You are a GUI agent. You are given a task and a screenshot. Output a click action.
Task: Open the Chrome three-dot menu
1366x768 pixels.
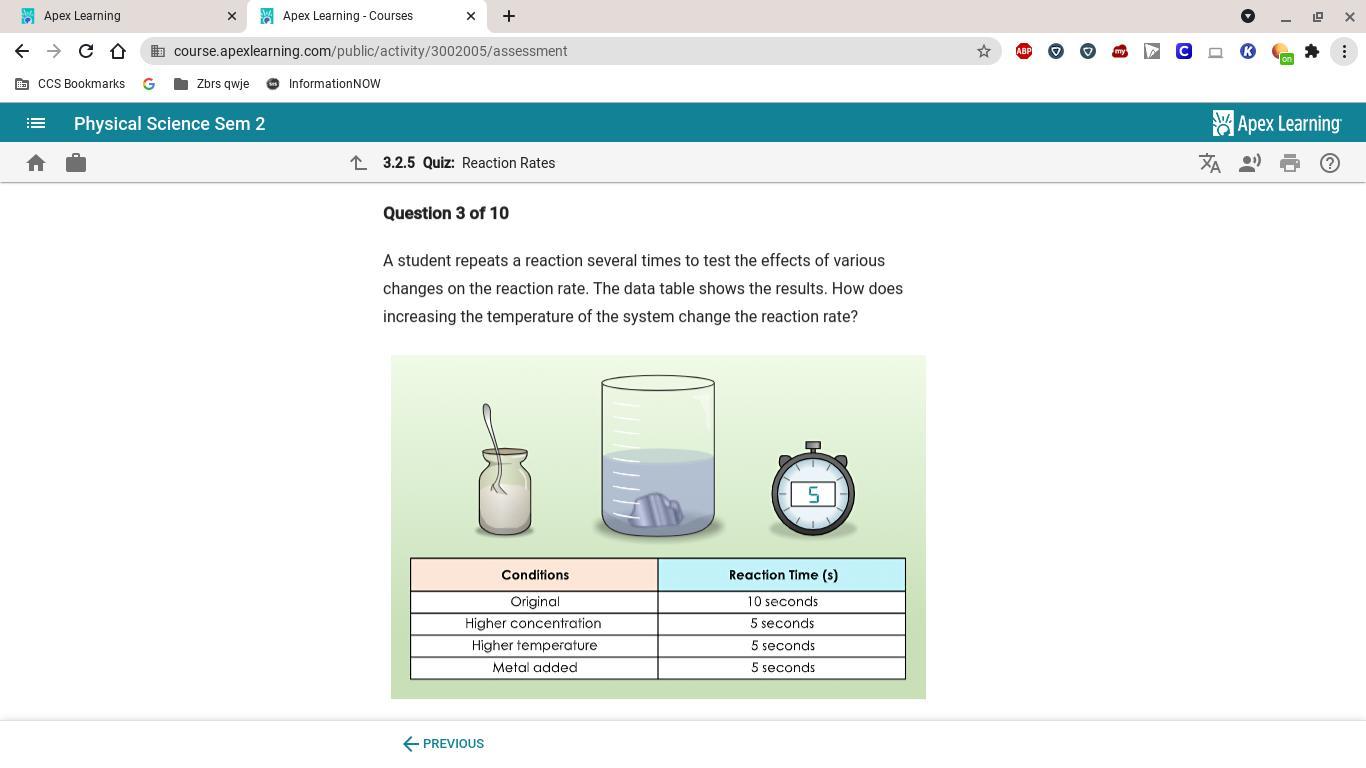point(1344,51)
